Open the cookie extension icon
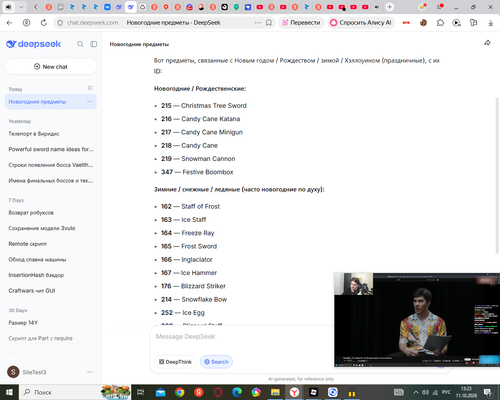The height and width of the screenshot is (400, 500). pos(423,23)
